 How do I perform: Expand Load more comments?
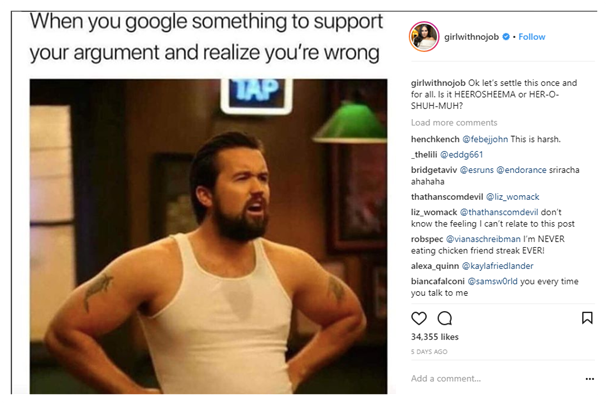tap(454, 123)
